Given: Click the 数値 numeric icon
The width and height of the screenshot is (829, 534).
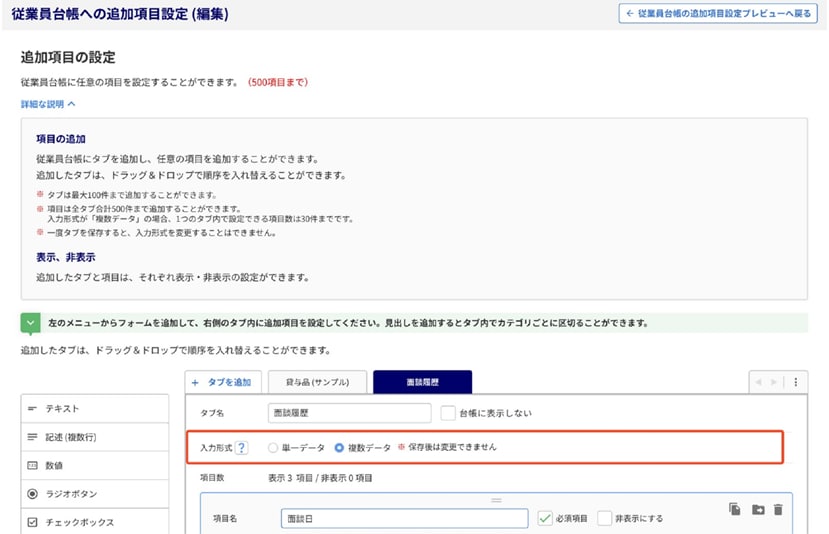Looking at the screenshot, I should coord(32,465).
